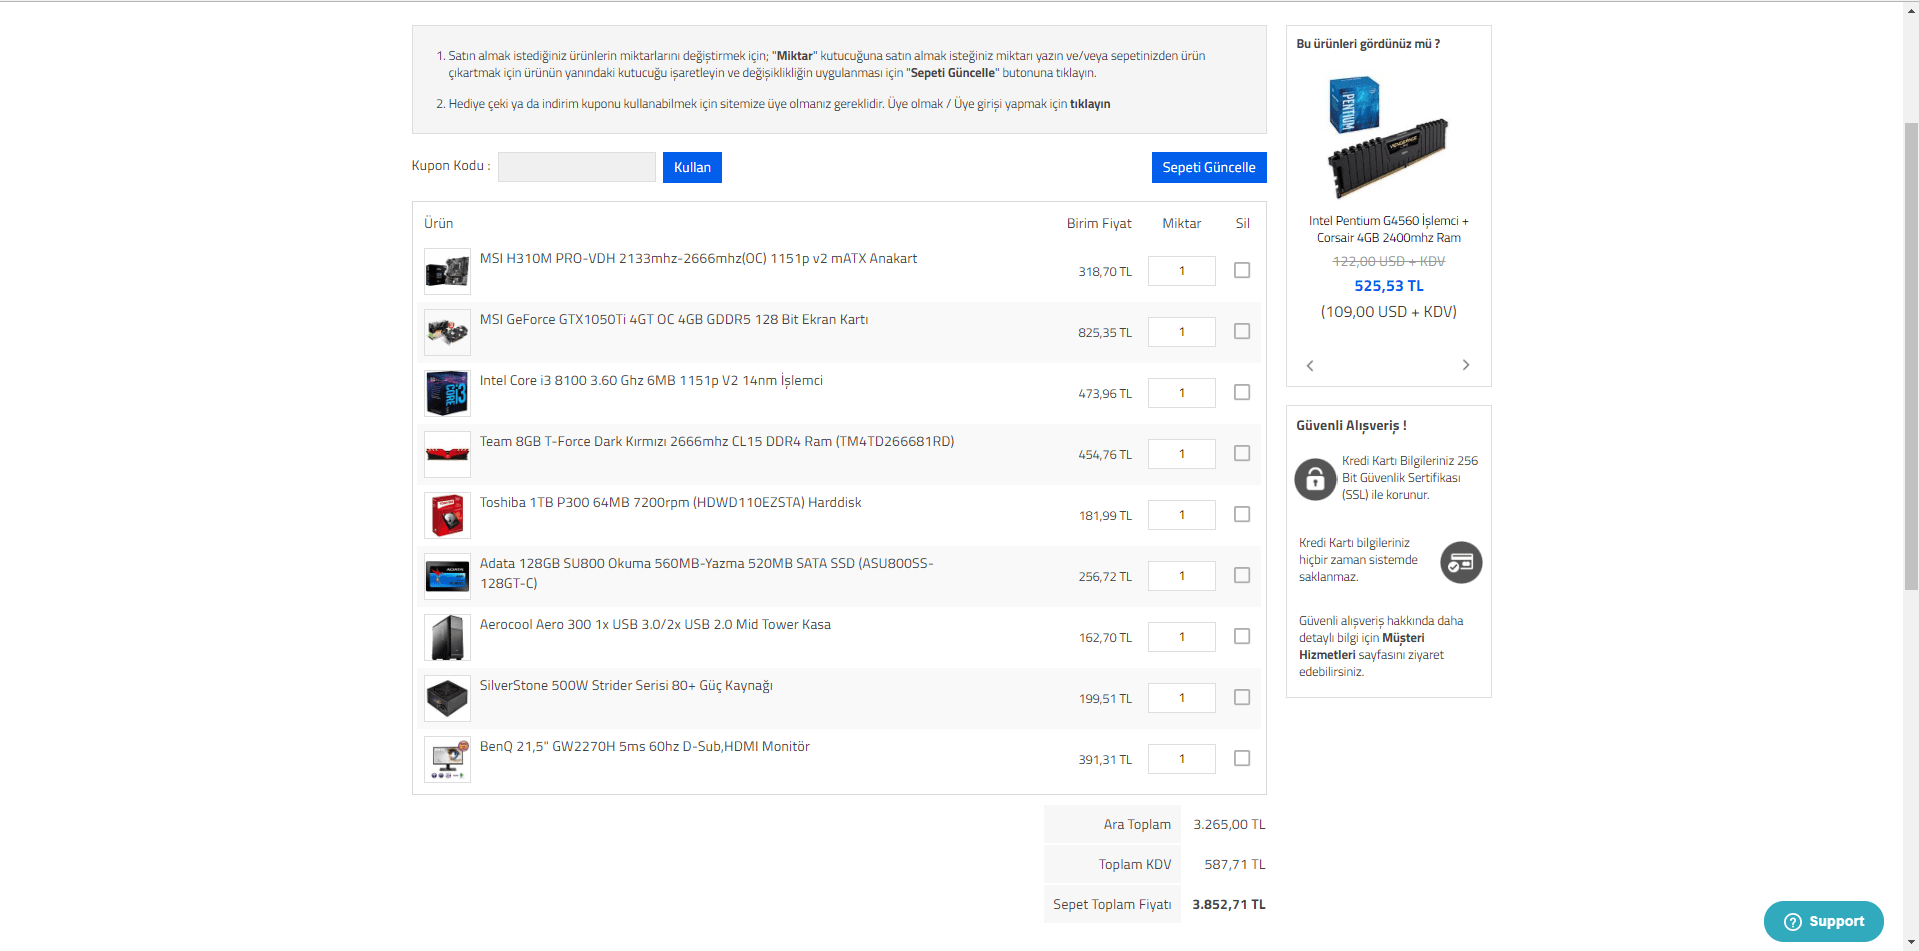Open the MSI H310M PRO-VDH Anakart product link
The width and height of the screenshot is (1919, 951).
click(698, 258)
